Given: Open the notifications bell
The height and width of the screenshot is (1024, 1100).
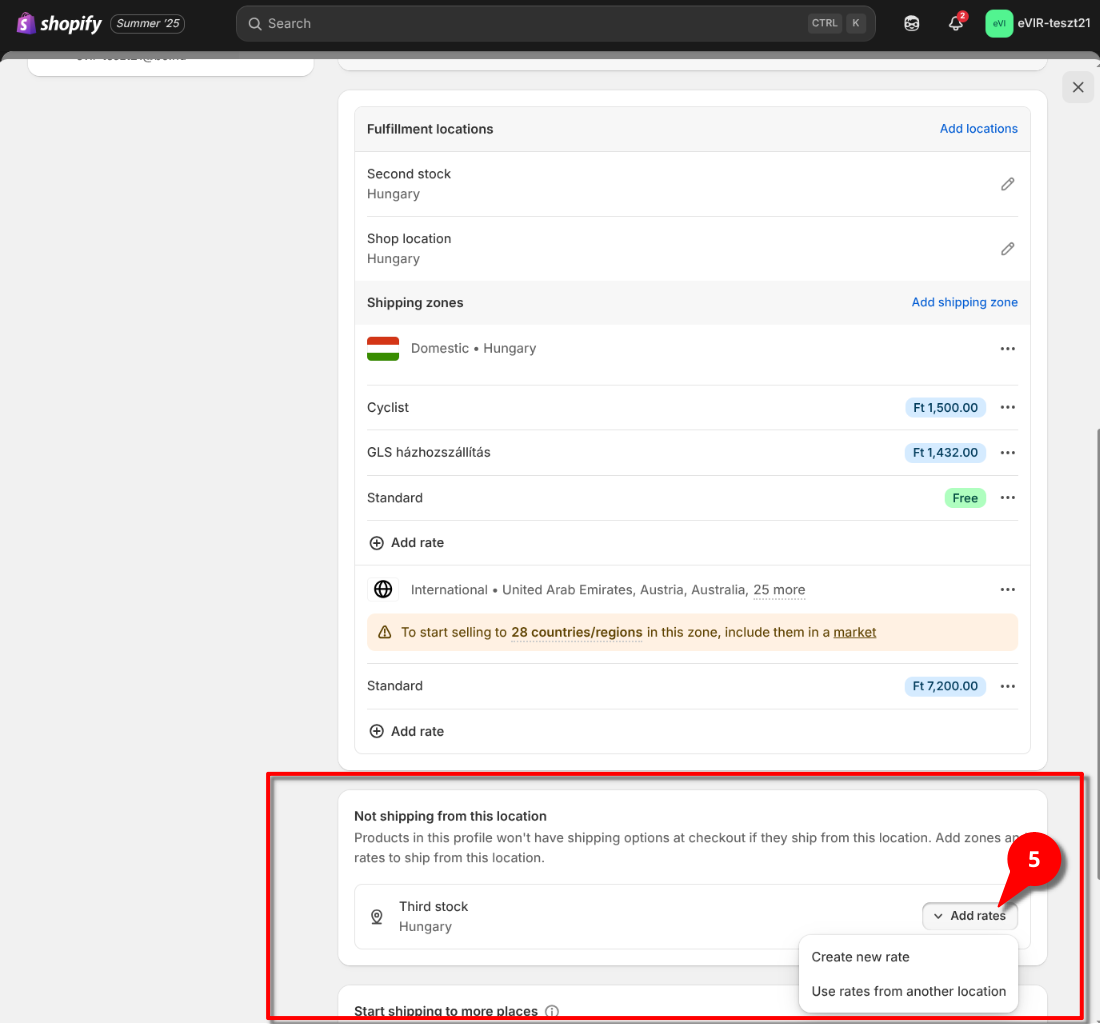Looking at the screenshot, I should [955, 24].
